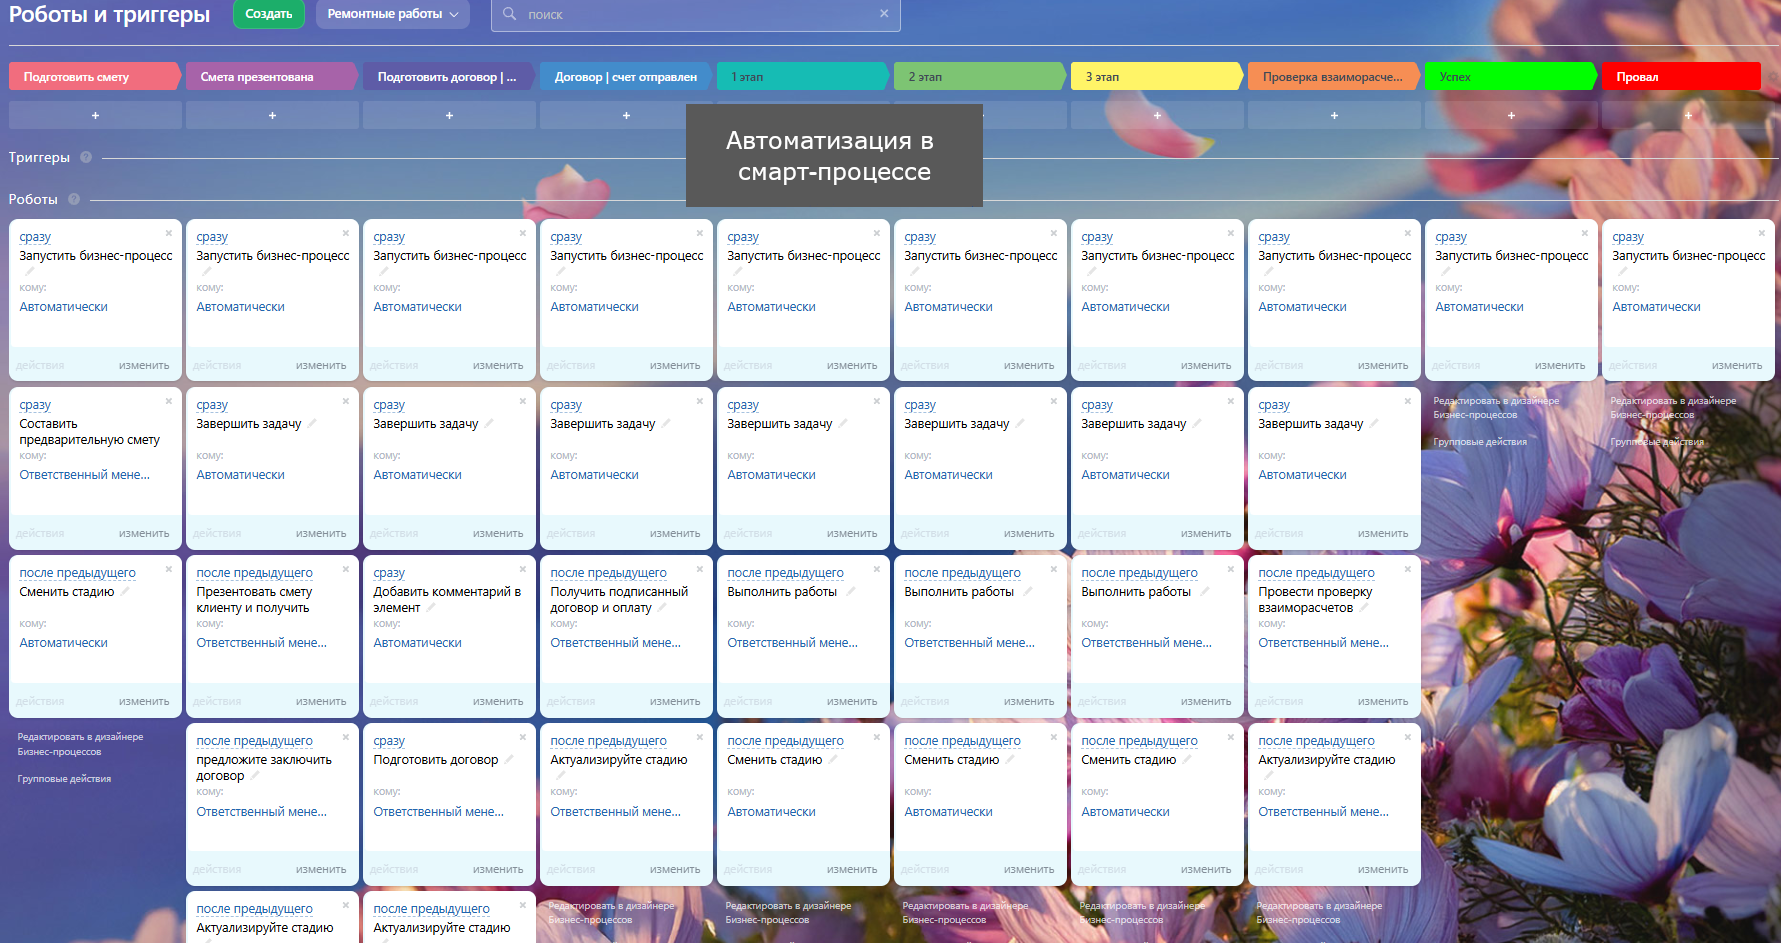
Task: Click 'изменить' on 'Провести проверку взаиморасчетов' robot
Action: [x=1383, y=702]
